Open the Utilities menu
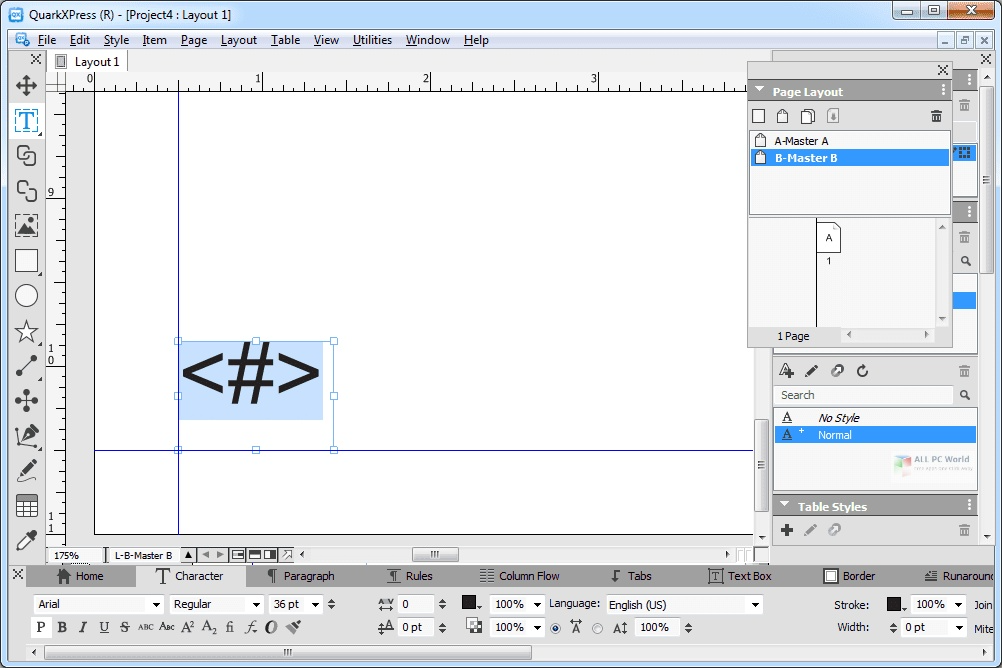The width and height of the screenshot is (1002, 668). (x=372, y=40)
